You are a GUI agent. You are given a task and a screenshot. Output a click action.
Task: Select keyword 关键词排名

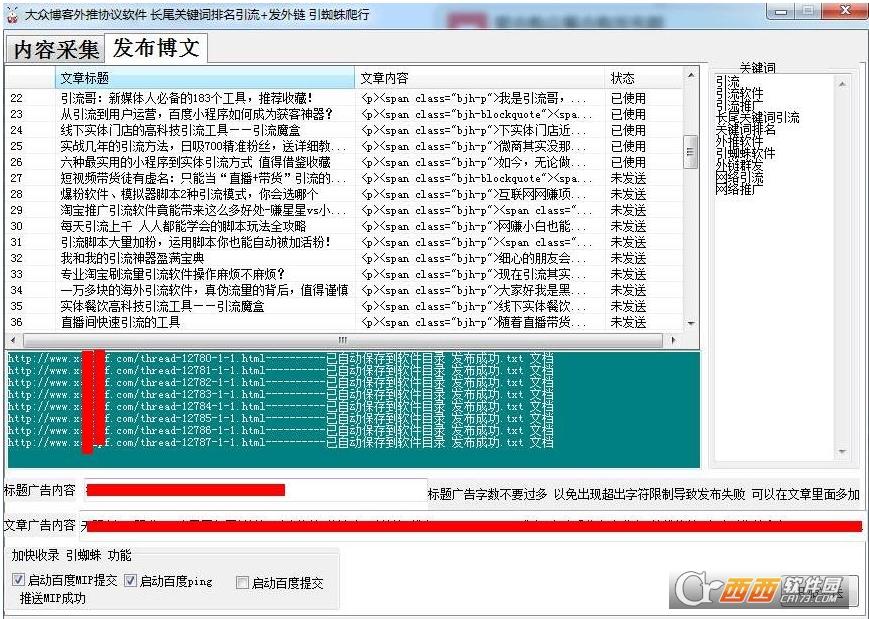point(745,130)
